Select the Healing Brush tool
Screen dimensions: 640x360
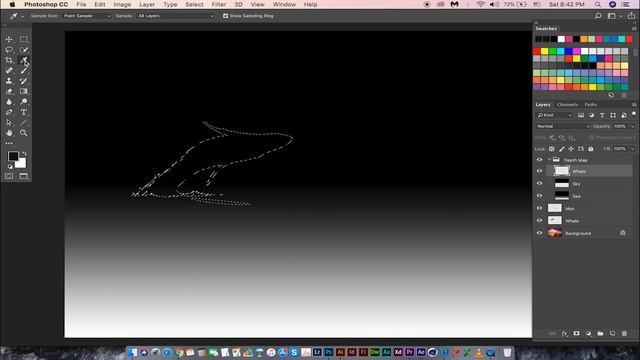tap(9, 71)
